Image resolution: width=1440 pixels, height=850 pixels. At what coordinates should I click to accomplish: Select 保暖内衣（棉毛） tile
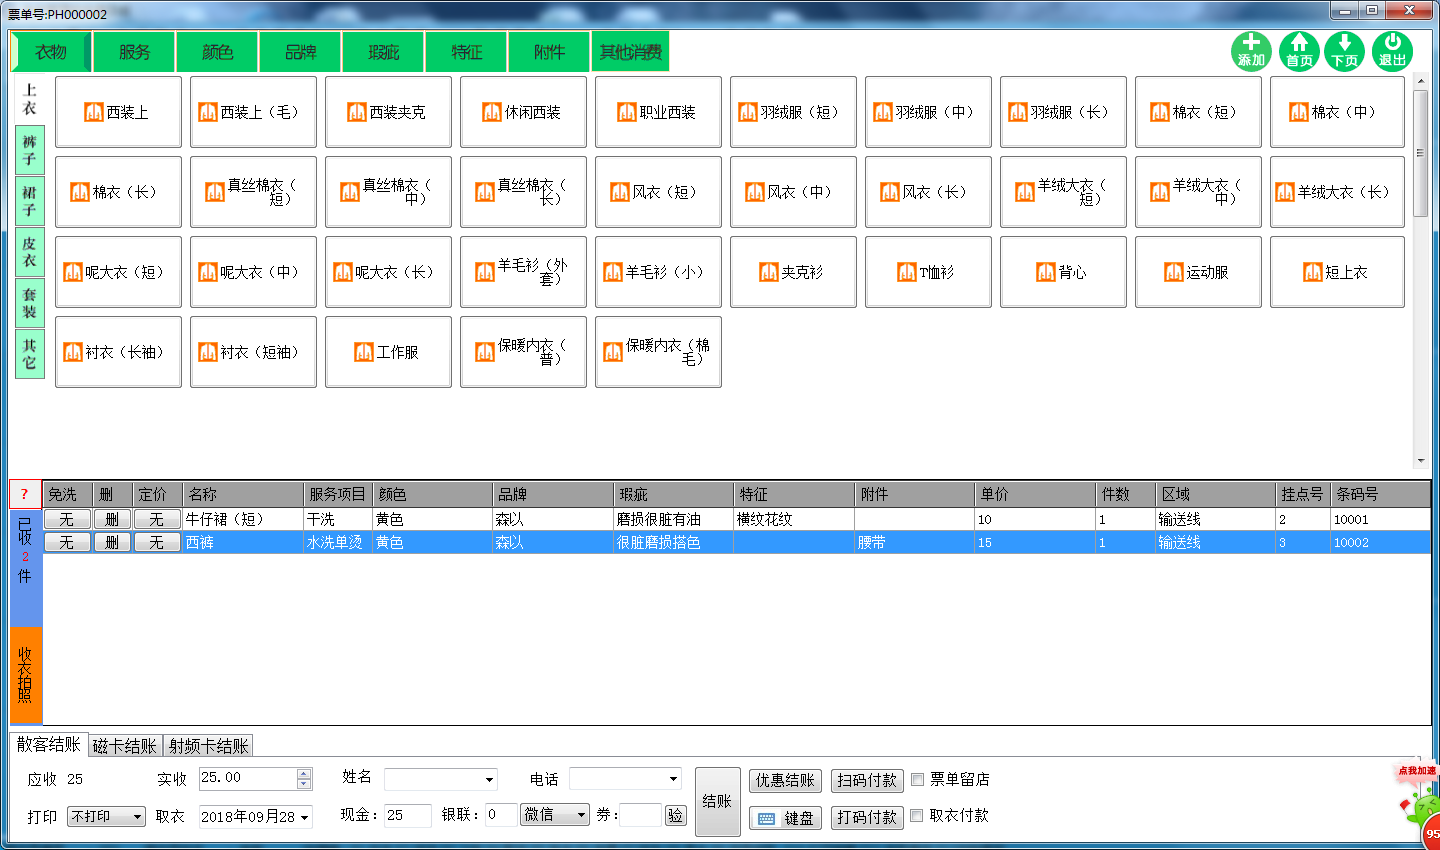tap(658, 352)
